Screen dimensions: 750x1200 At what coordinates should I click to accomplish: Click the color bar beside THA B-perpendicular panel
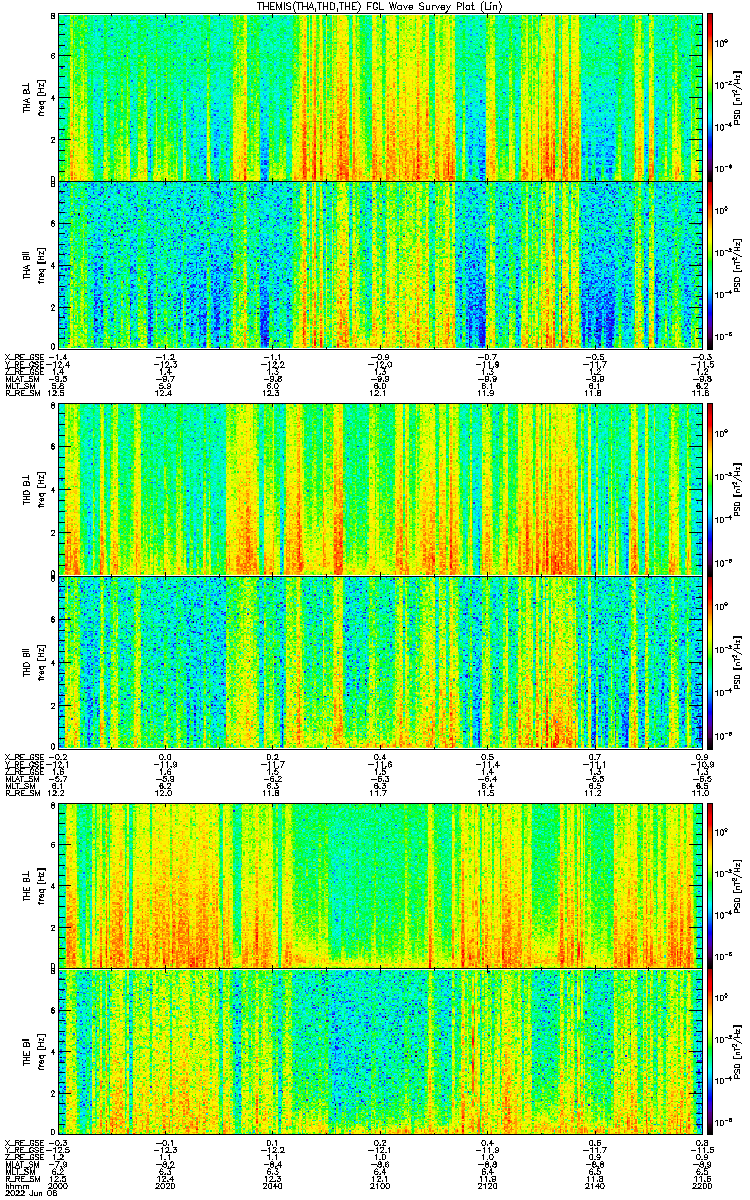(x=710, y=96)
